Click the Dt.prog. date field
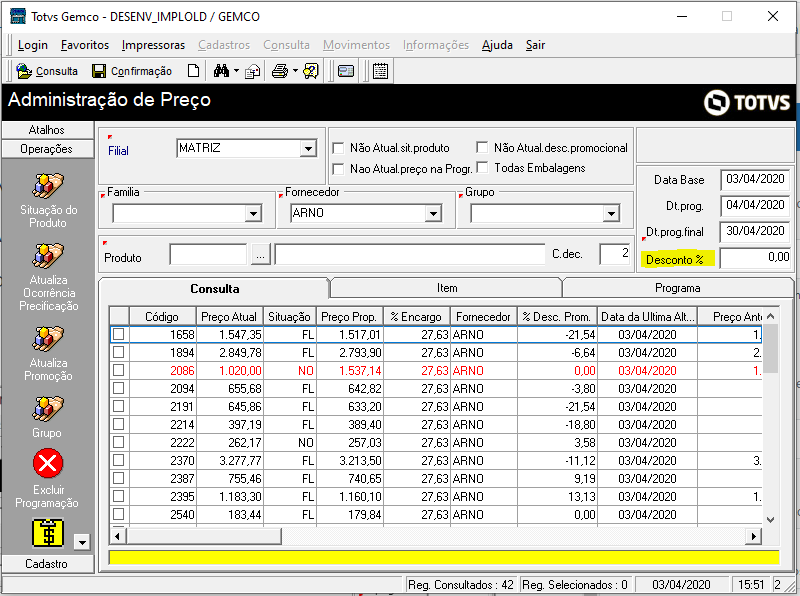The height and width of the screenshot is (596, 800). pos(755,205)
